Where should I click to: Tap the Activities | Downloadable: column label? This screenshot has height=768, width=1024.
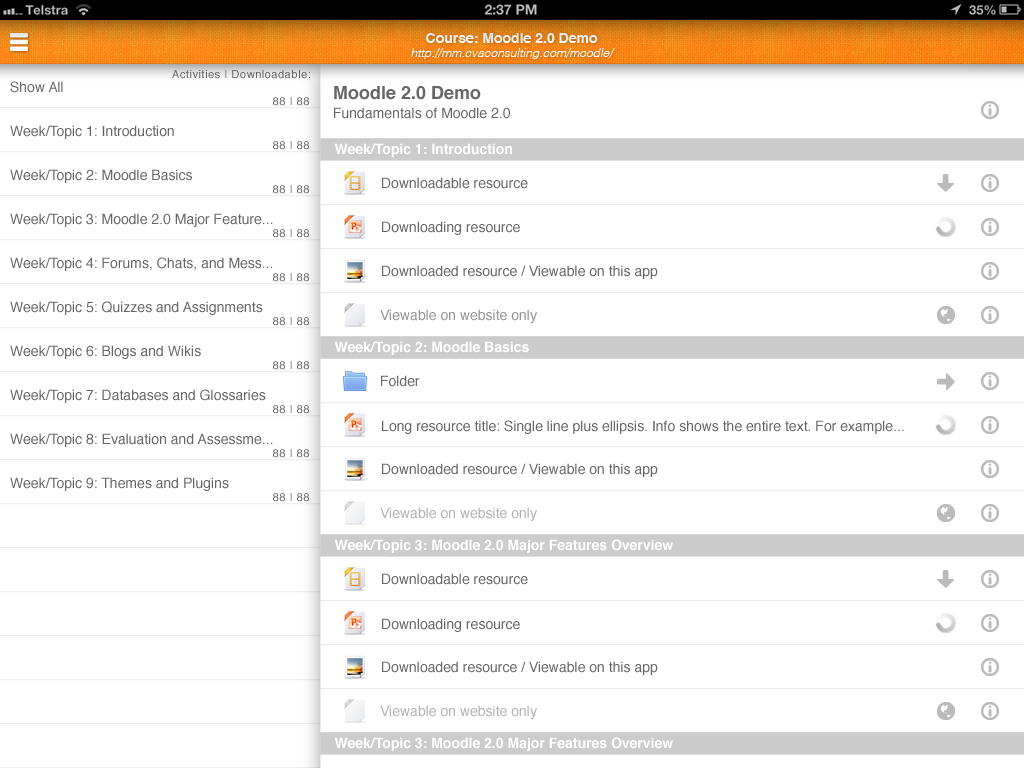click(x=241, y=74)
